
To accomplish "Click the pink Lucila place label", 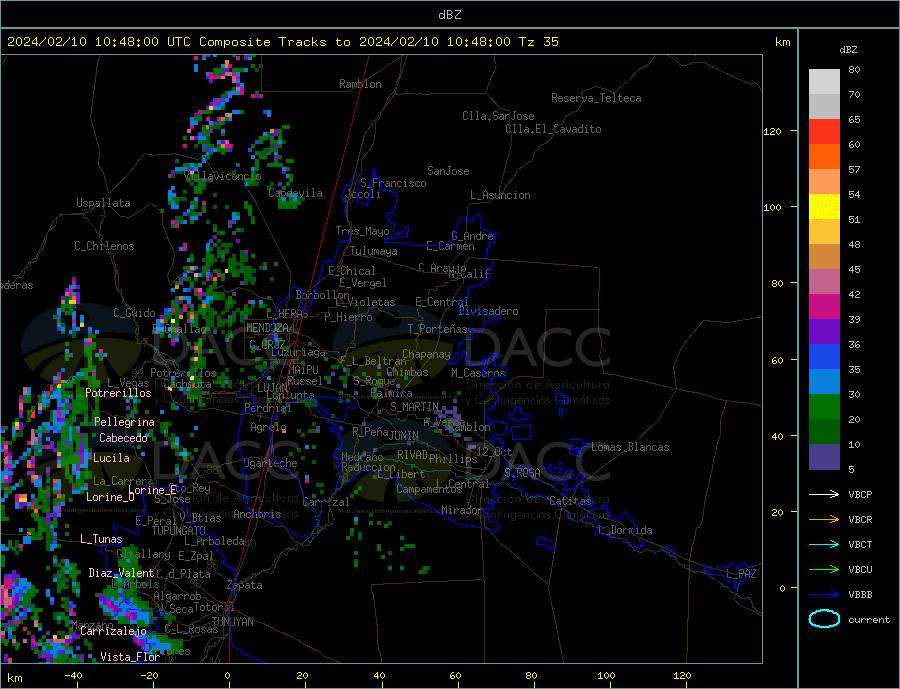I will click(x=111, y=458).
